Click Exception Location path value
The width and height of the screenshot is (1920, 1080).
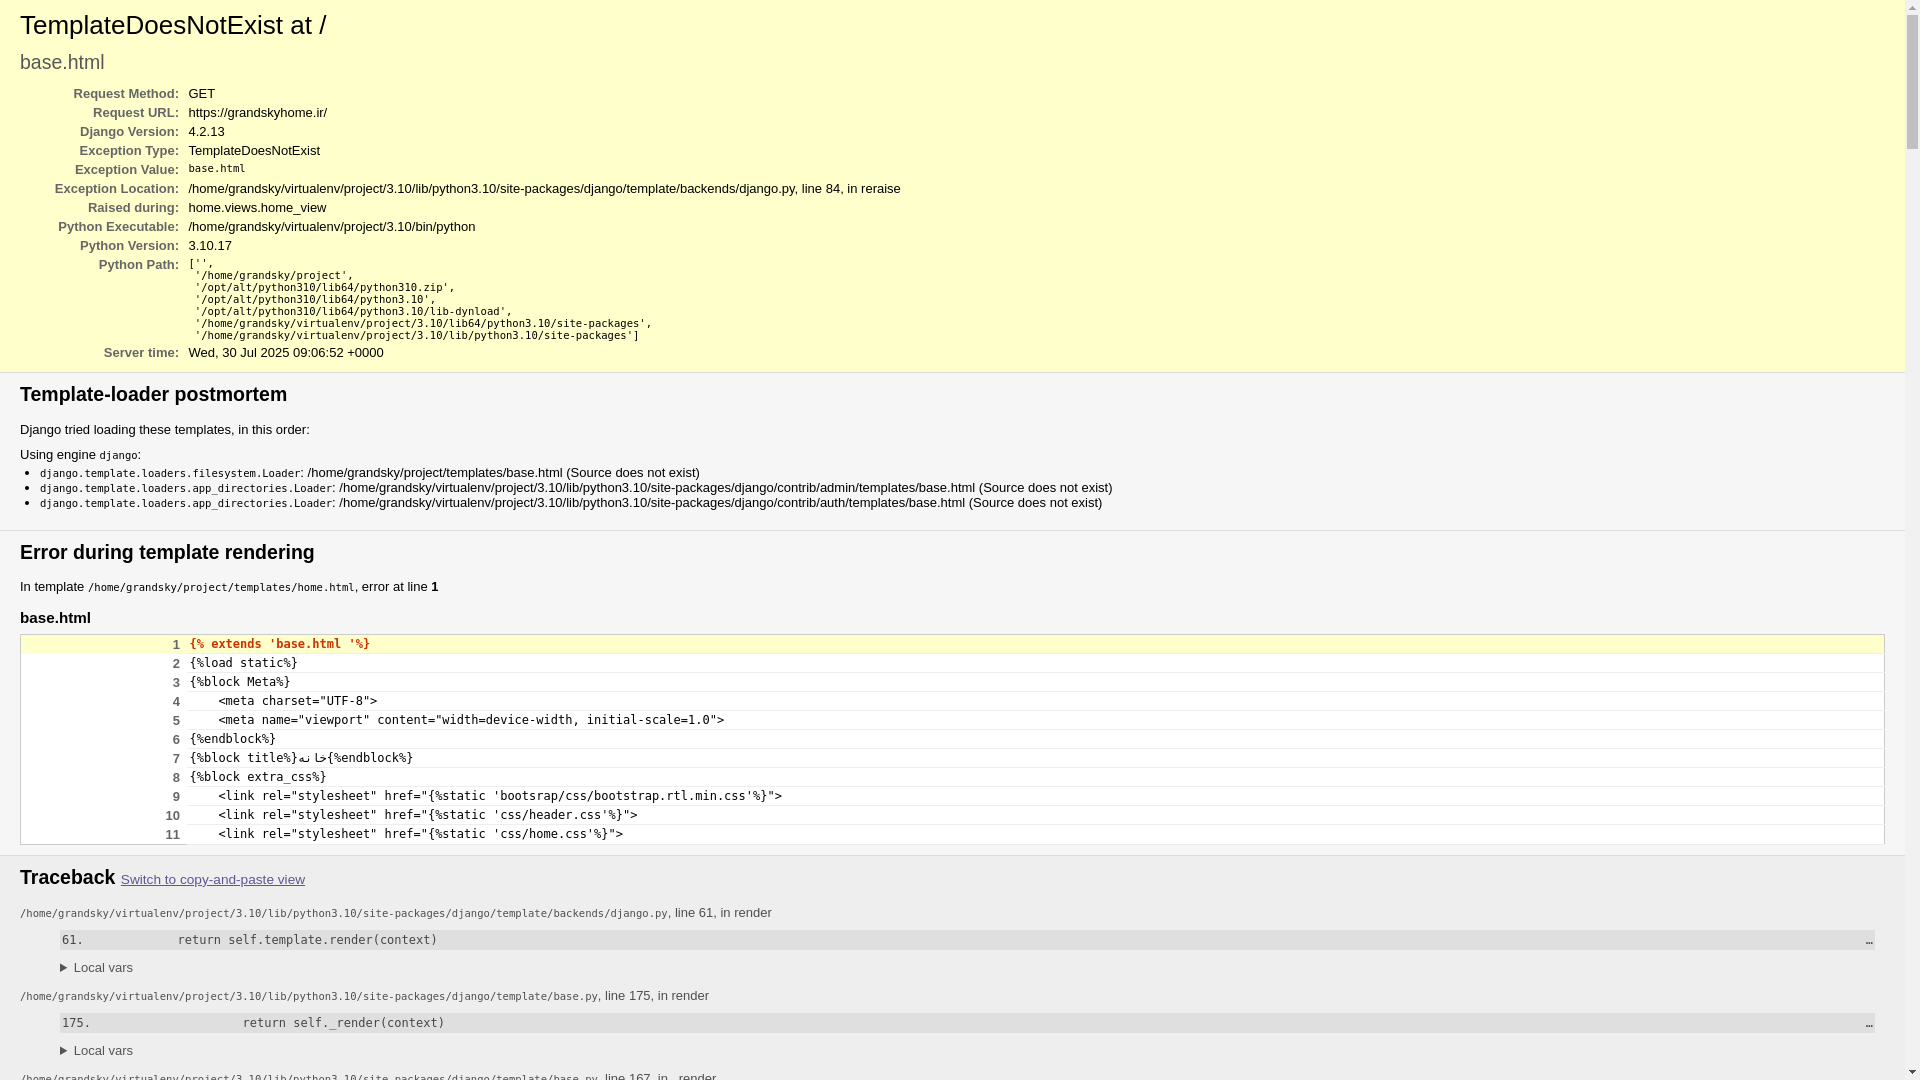[544, 189]
